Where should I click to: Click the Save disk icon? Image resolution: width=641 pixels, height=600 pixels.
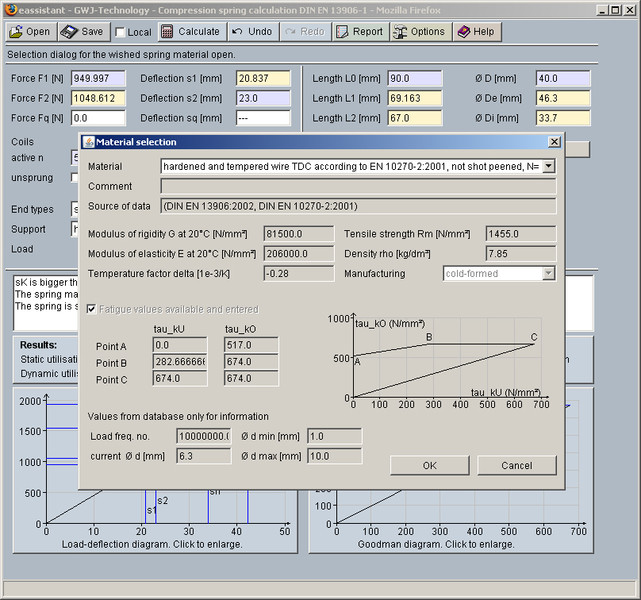click(69, 31)
